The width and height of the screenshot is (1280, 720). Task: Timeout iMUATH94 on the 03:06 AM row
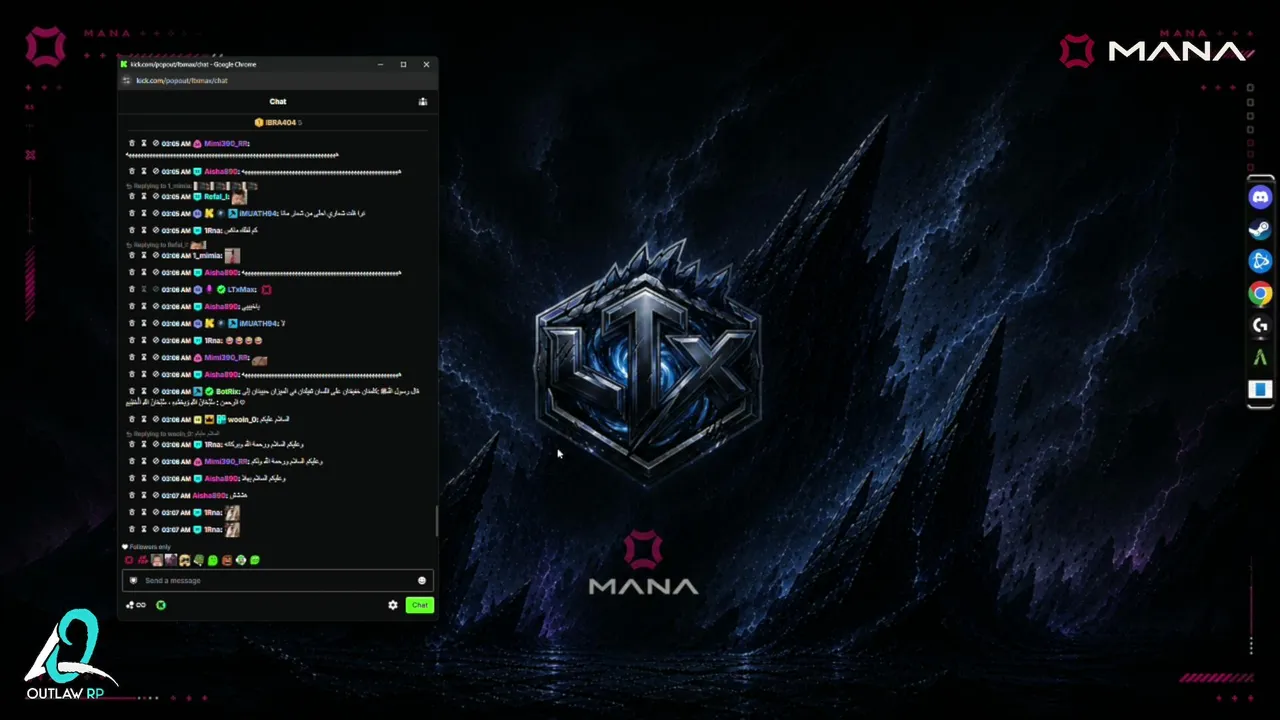point(143,323)
